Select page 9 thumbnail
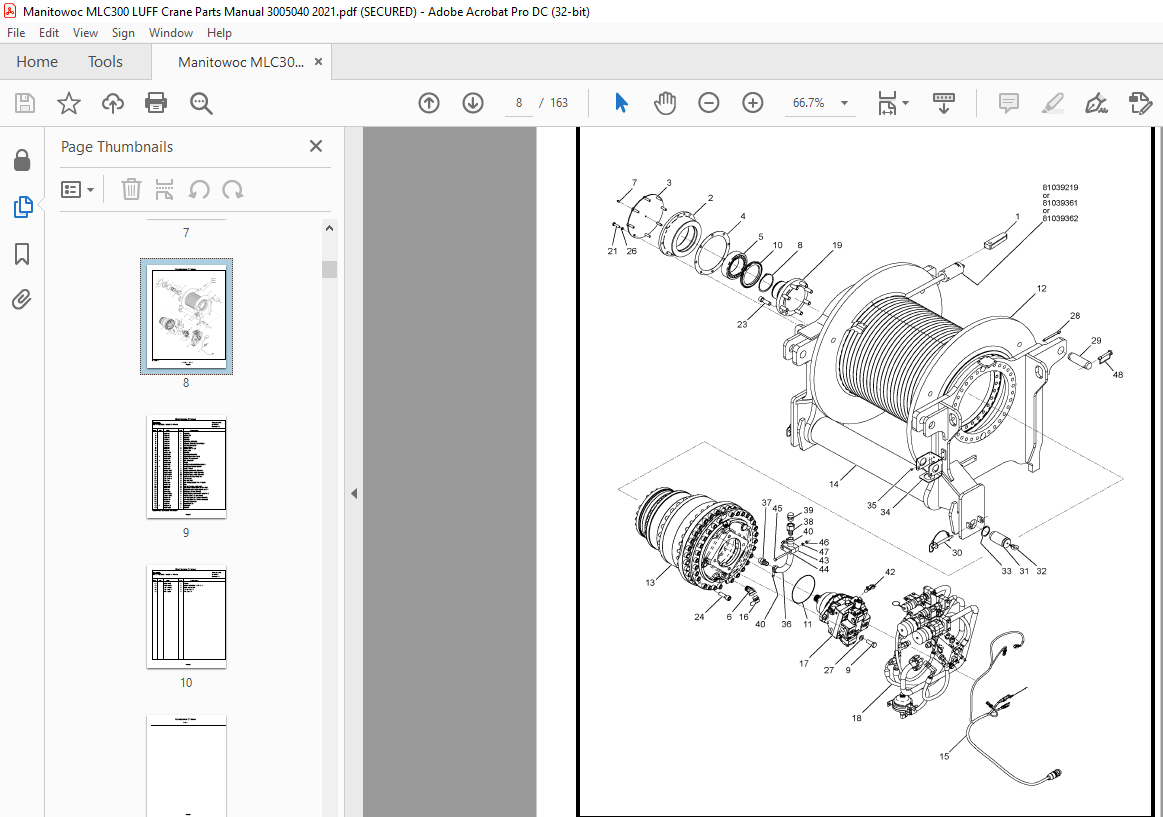Viewport: 1163px width, 817px height. [186, 466]
